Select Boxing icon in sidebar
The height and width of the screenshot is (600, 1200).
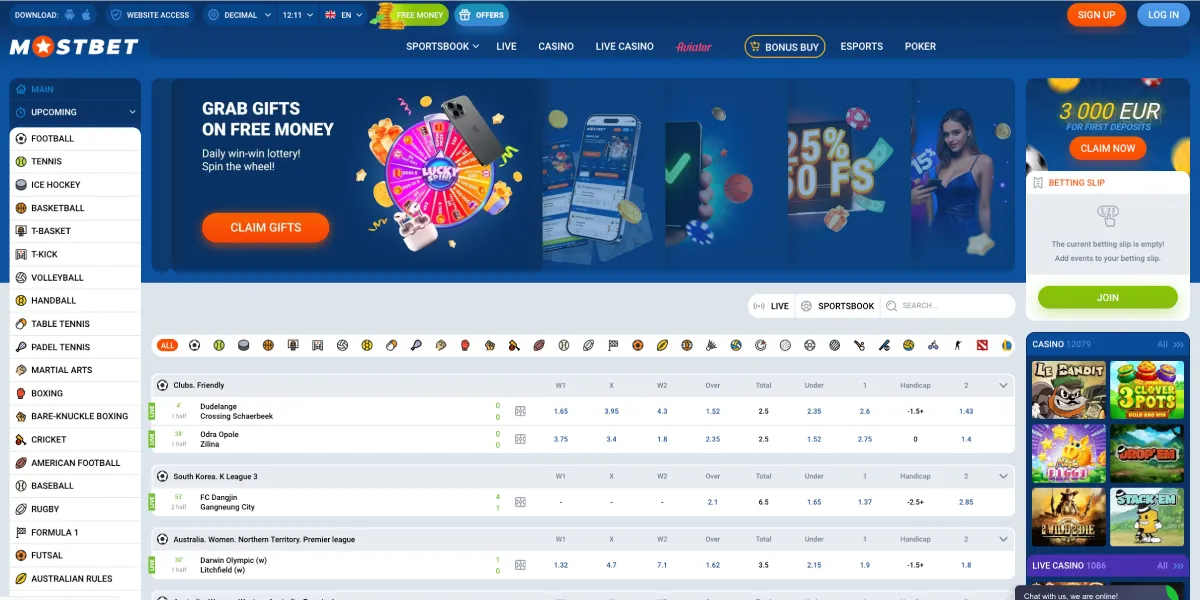click(x=21, y=393)
